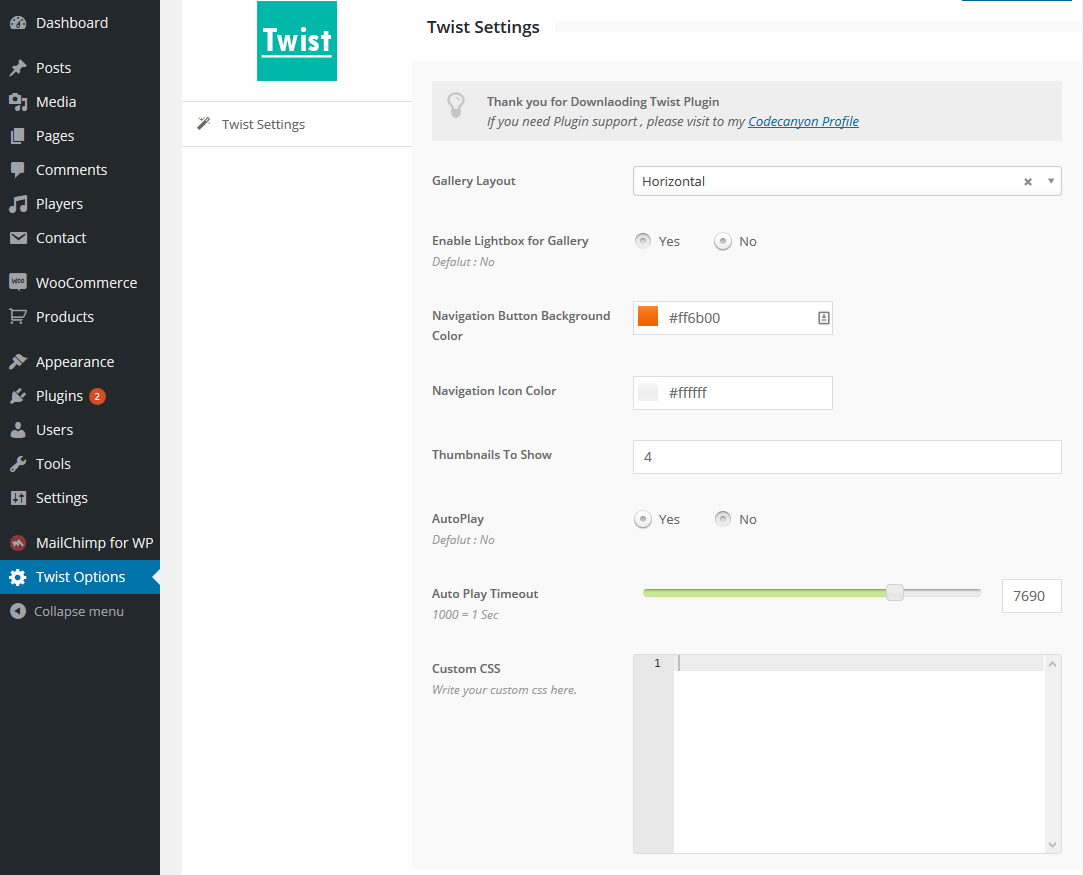Select No for Enable Lightbox

coord(723,241)
